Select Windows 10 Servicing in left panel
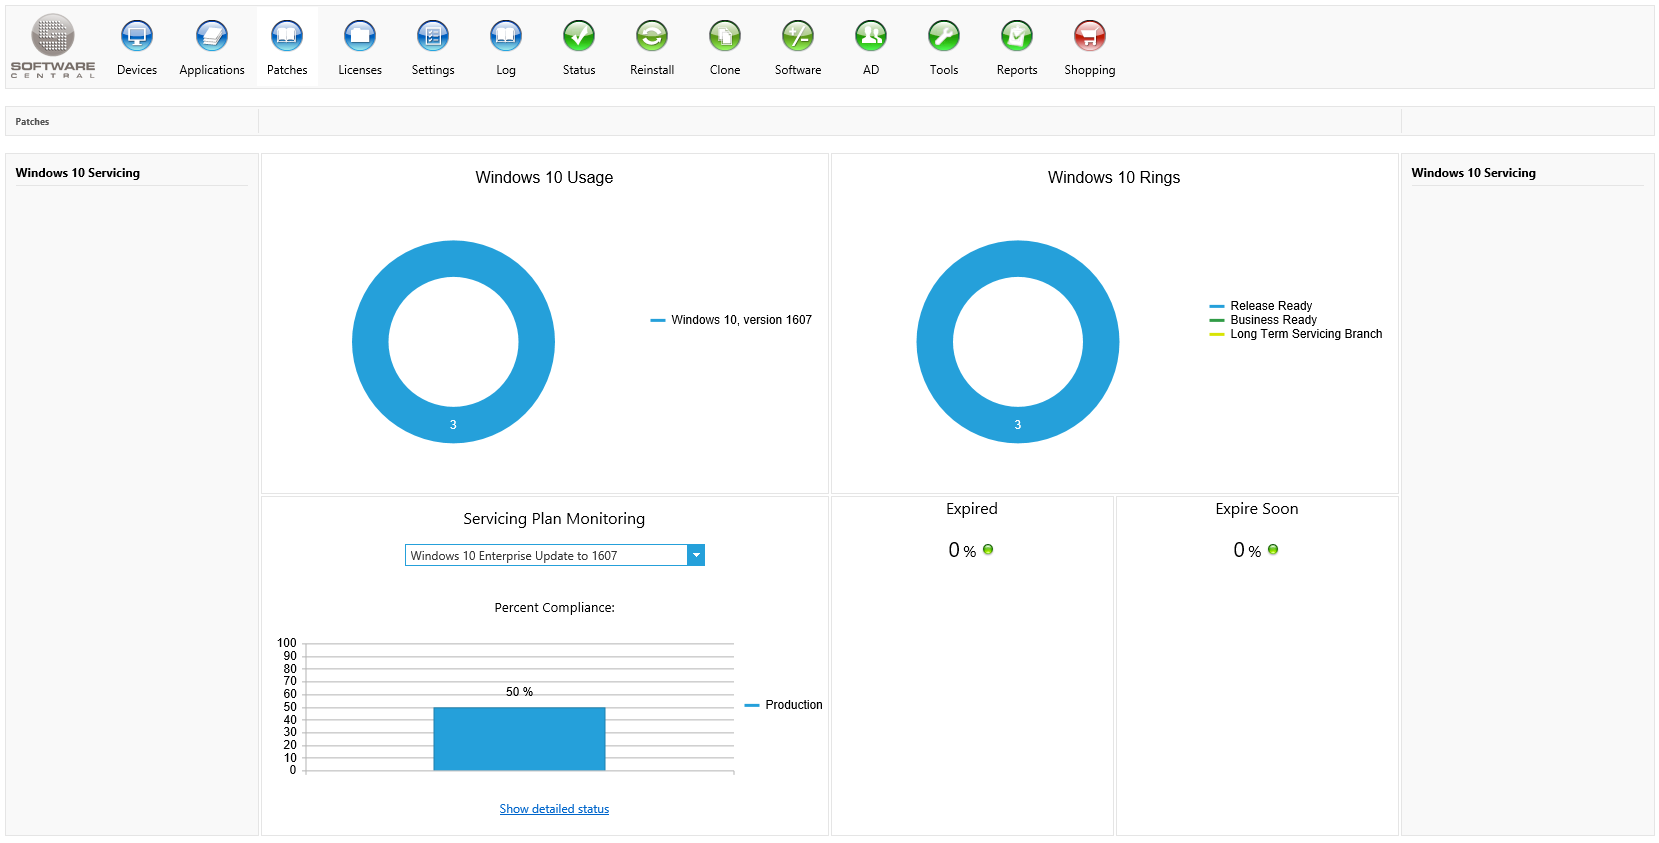This screenshot has height=843, width=1659. [78, 173]
